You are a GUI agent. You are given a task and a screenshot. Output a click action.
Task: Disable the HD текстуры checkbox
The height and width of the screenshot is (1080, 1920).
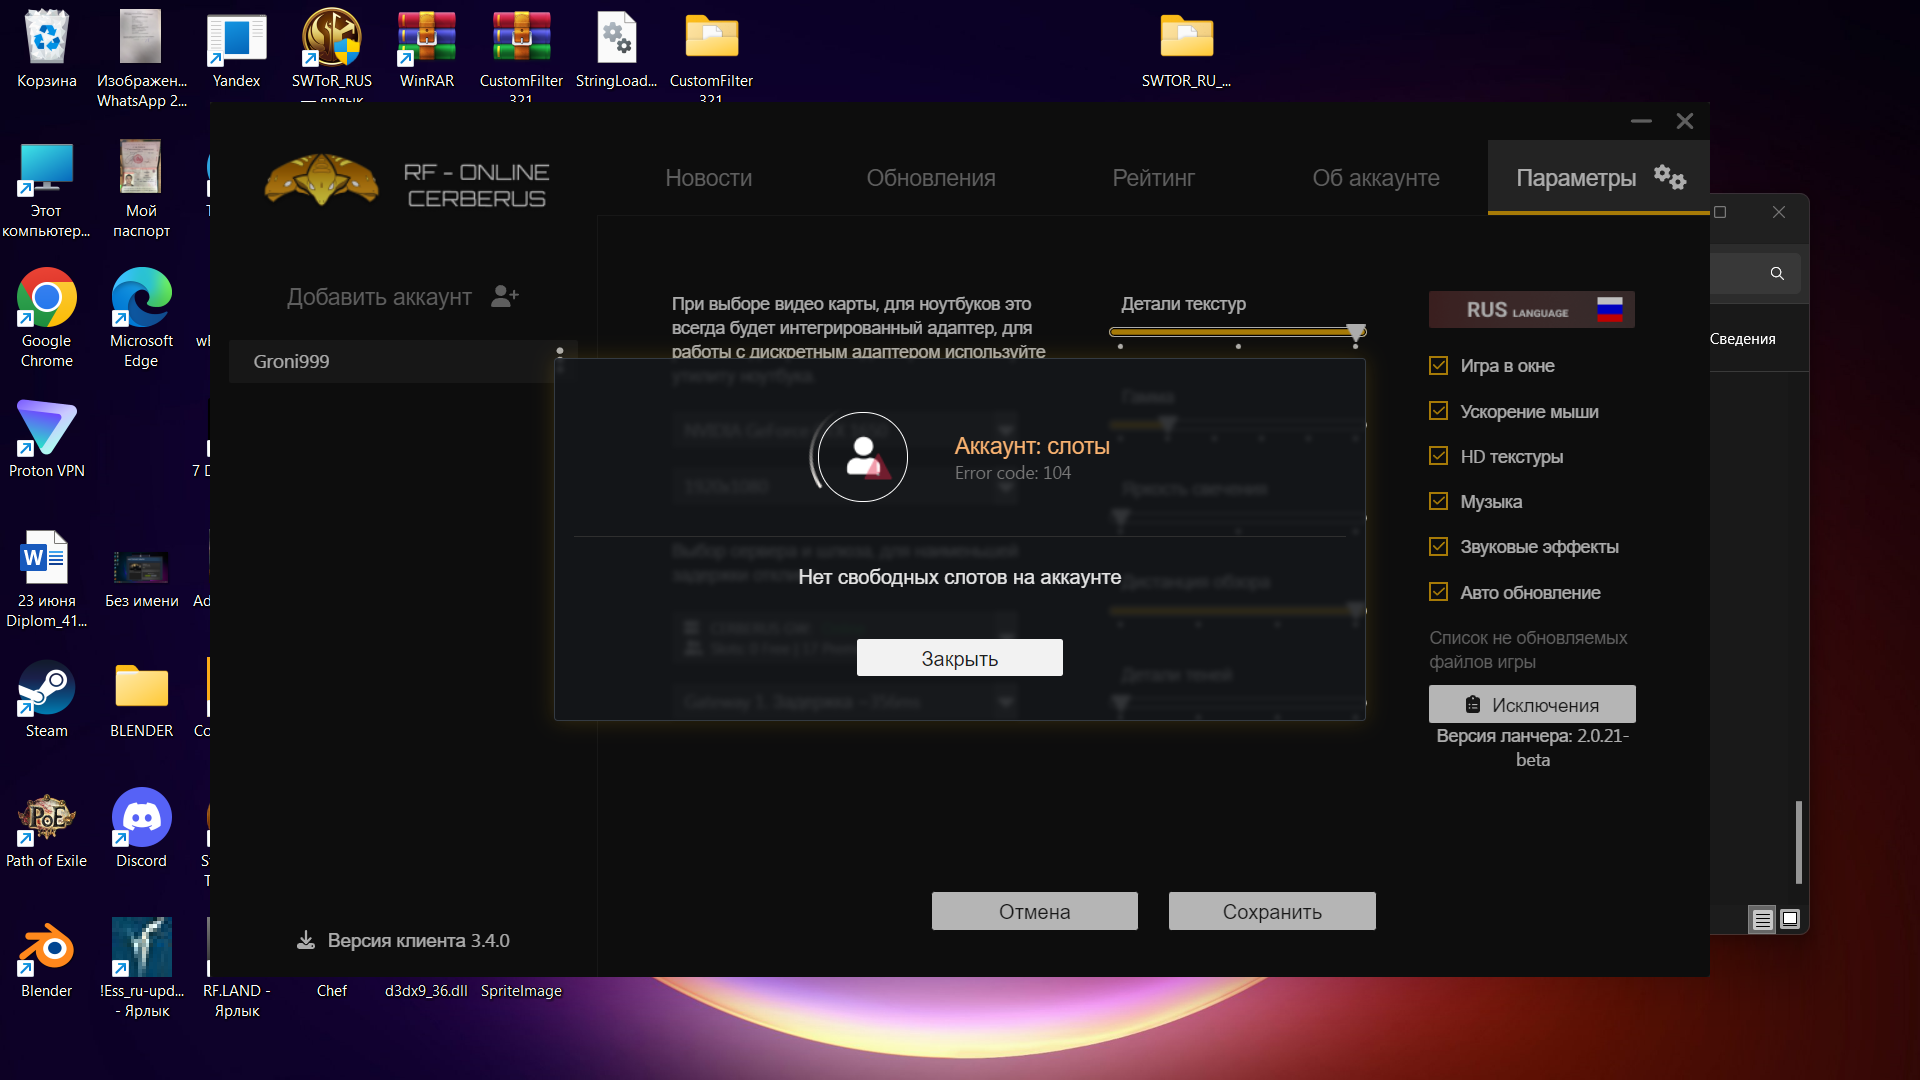(x=1438, y=456)
